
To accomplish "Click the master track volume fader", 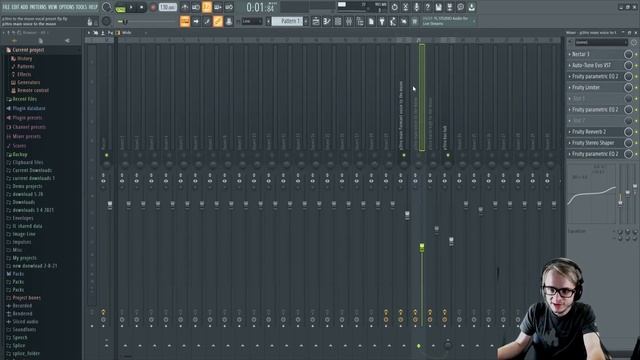I will pyautogui.click(x=110, y=205).
